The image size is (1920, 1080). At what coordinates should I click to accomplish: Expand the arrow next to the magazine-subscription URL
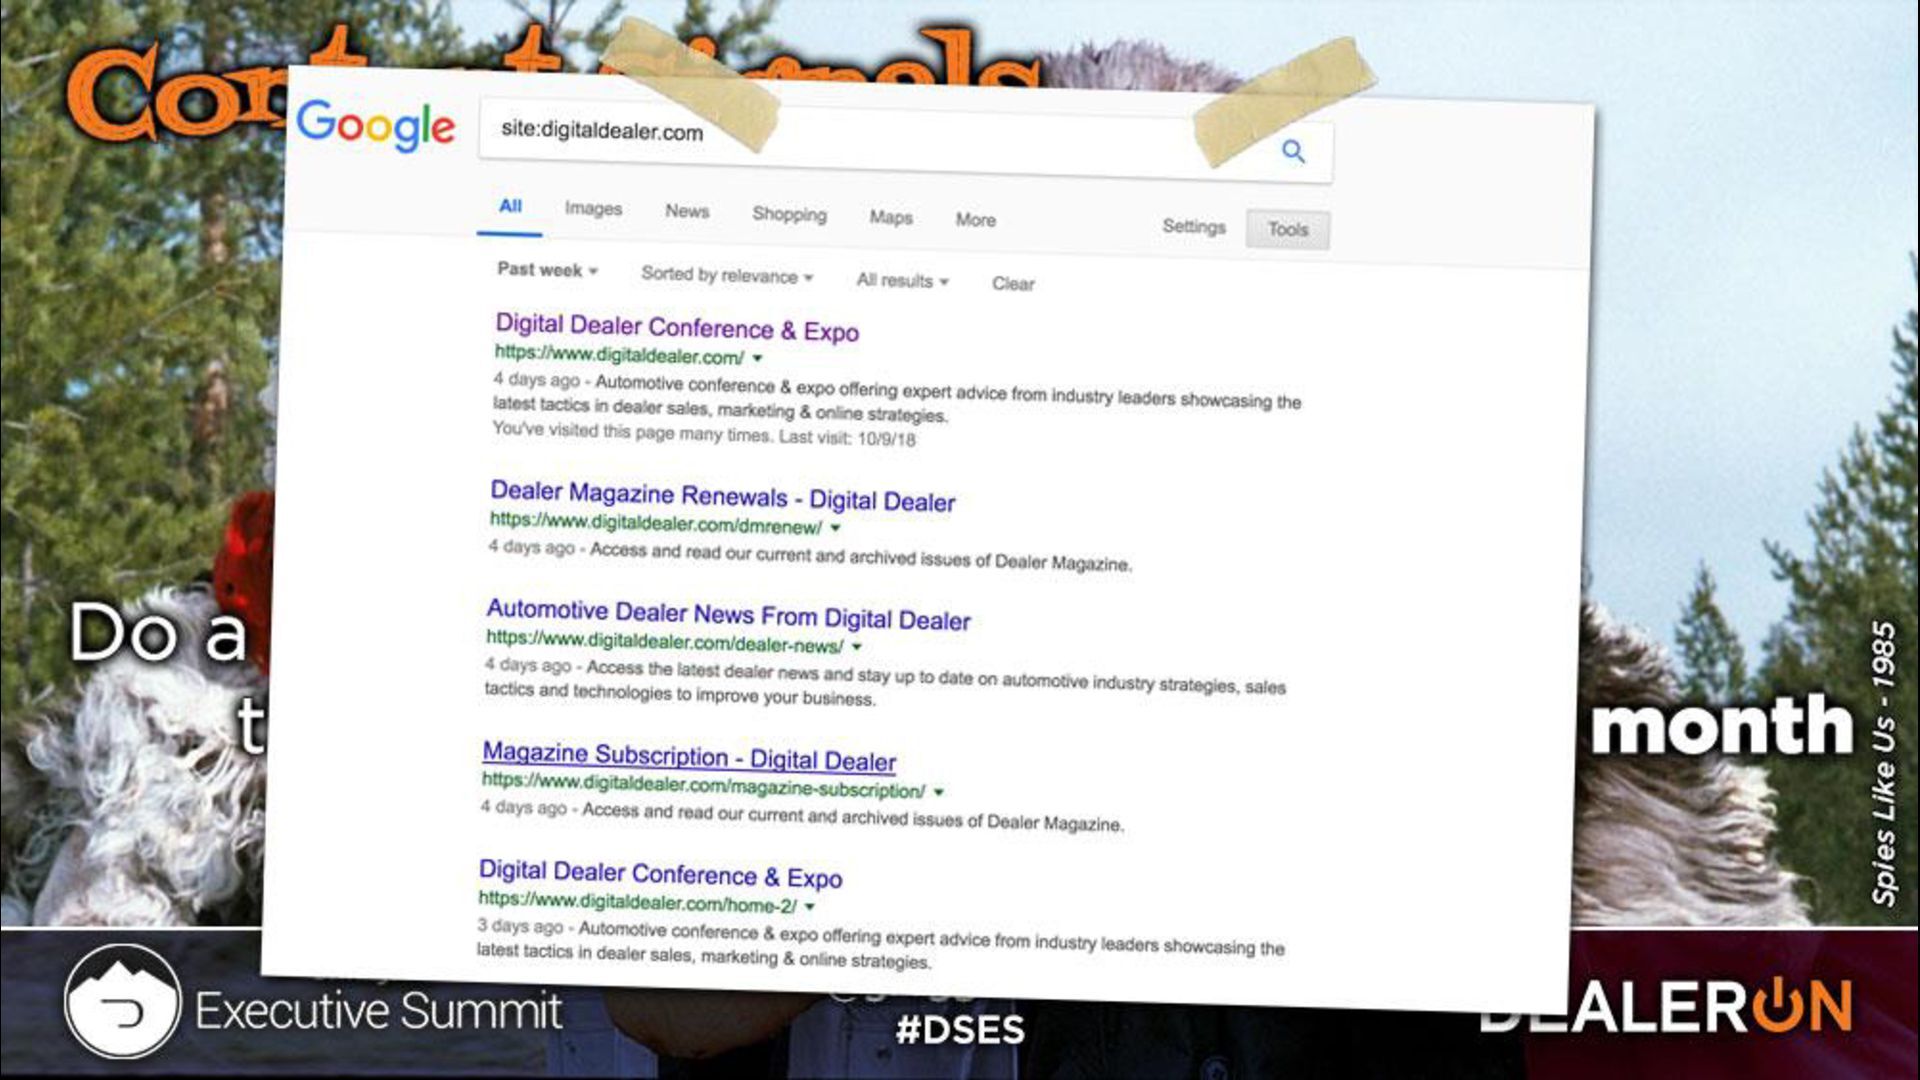pyautogui.click(x=939, y=792)
